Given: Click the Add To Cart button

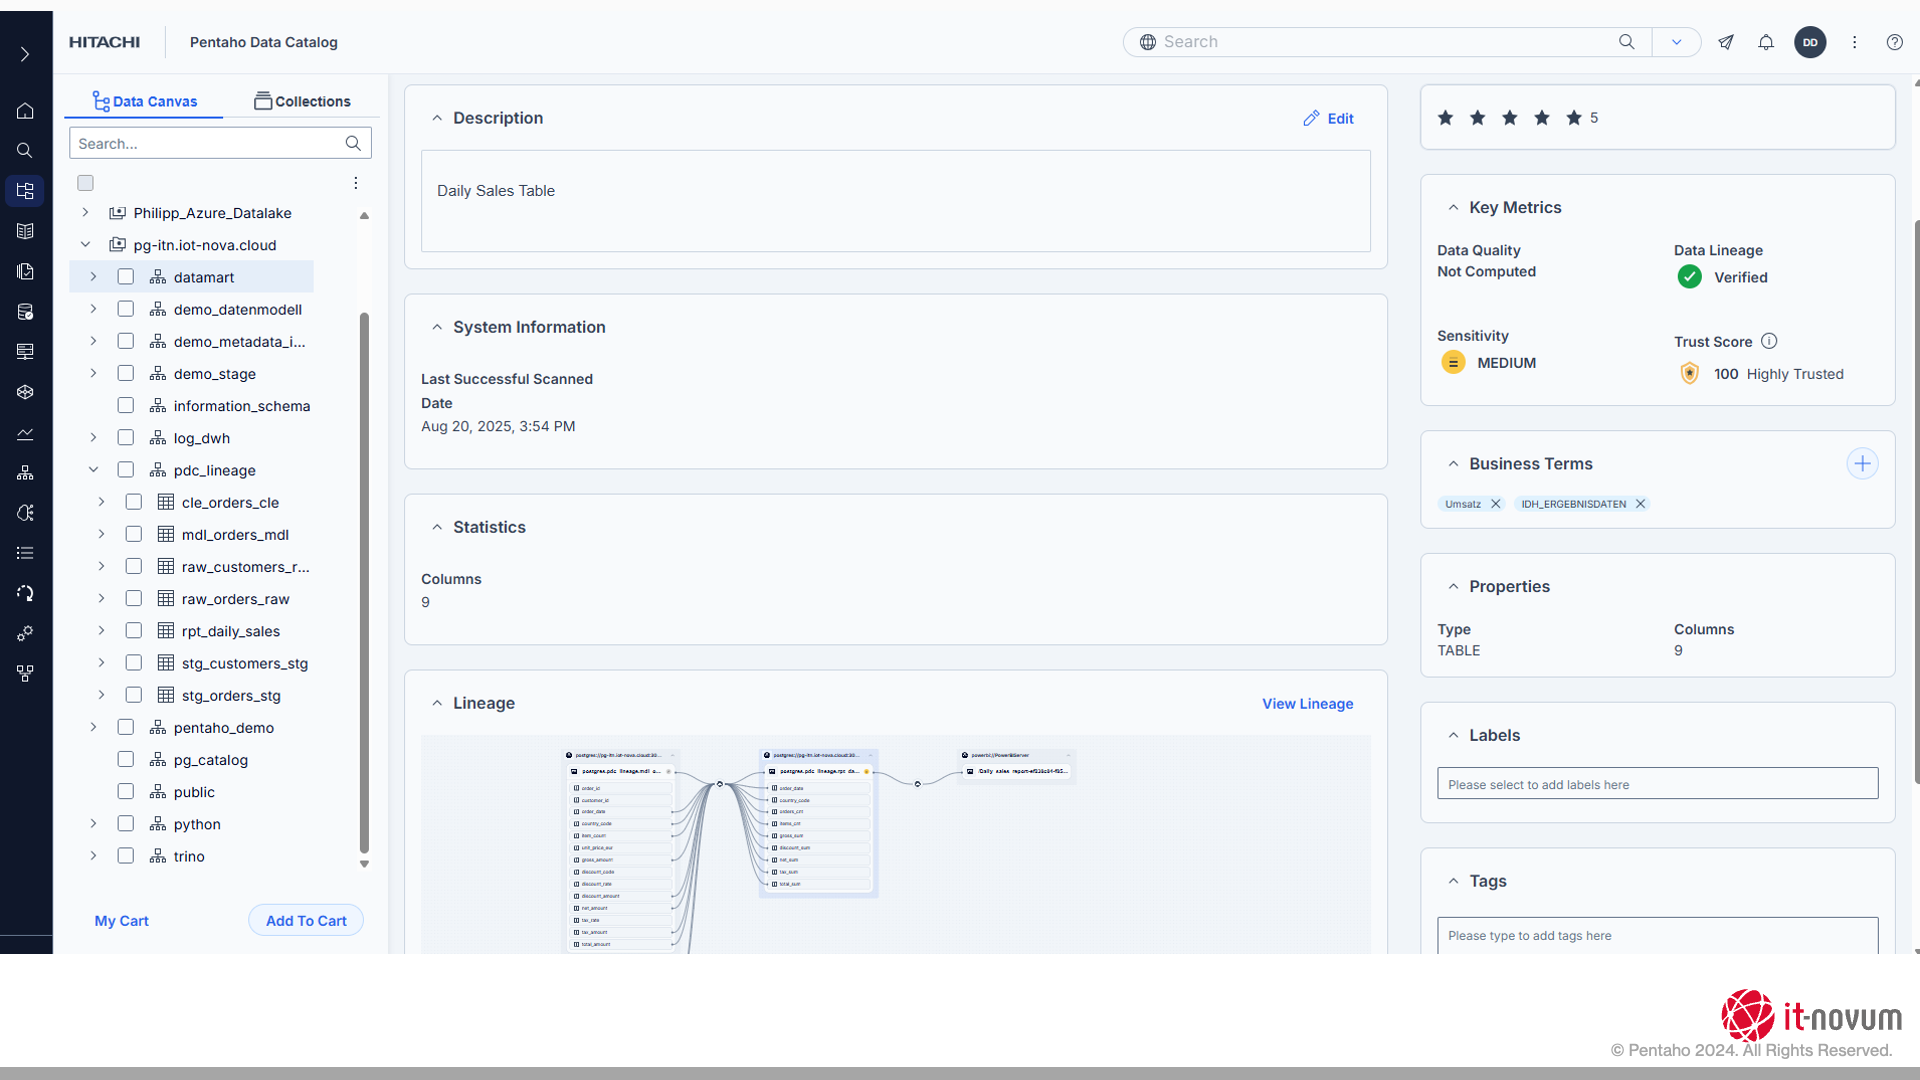Looking at the screenshot, I should click(x=306, y=921).
